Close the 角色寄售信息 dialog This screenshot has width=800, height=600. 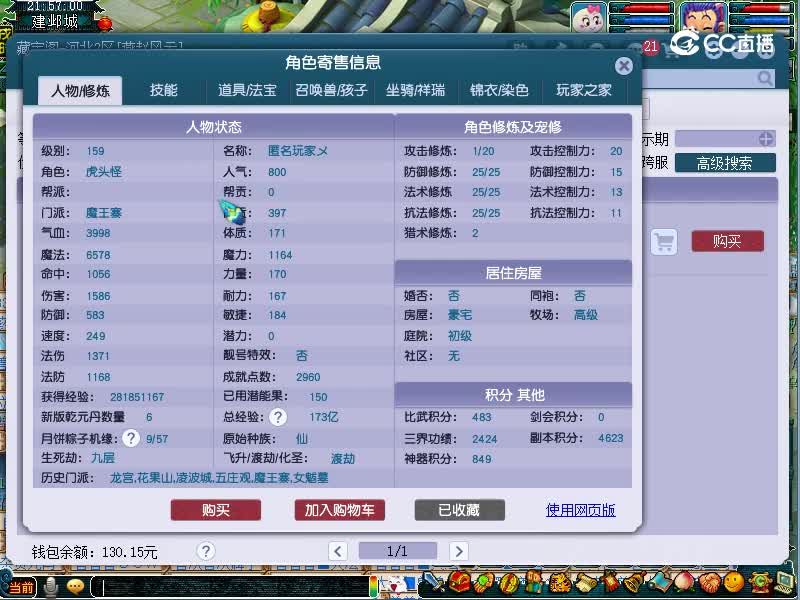click(x=623, y=66)
